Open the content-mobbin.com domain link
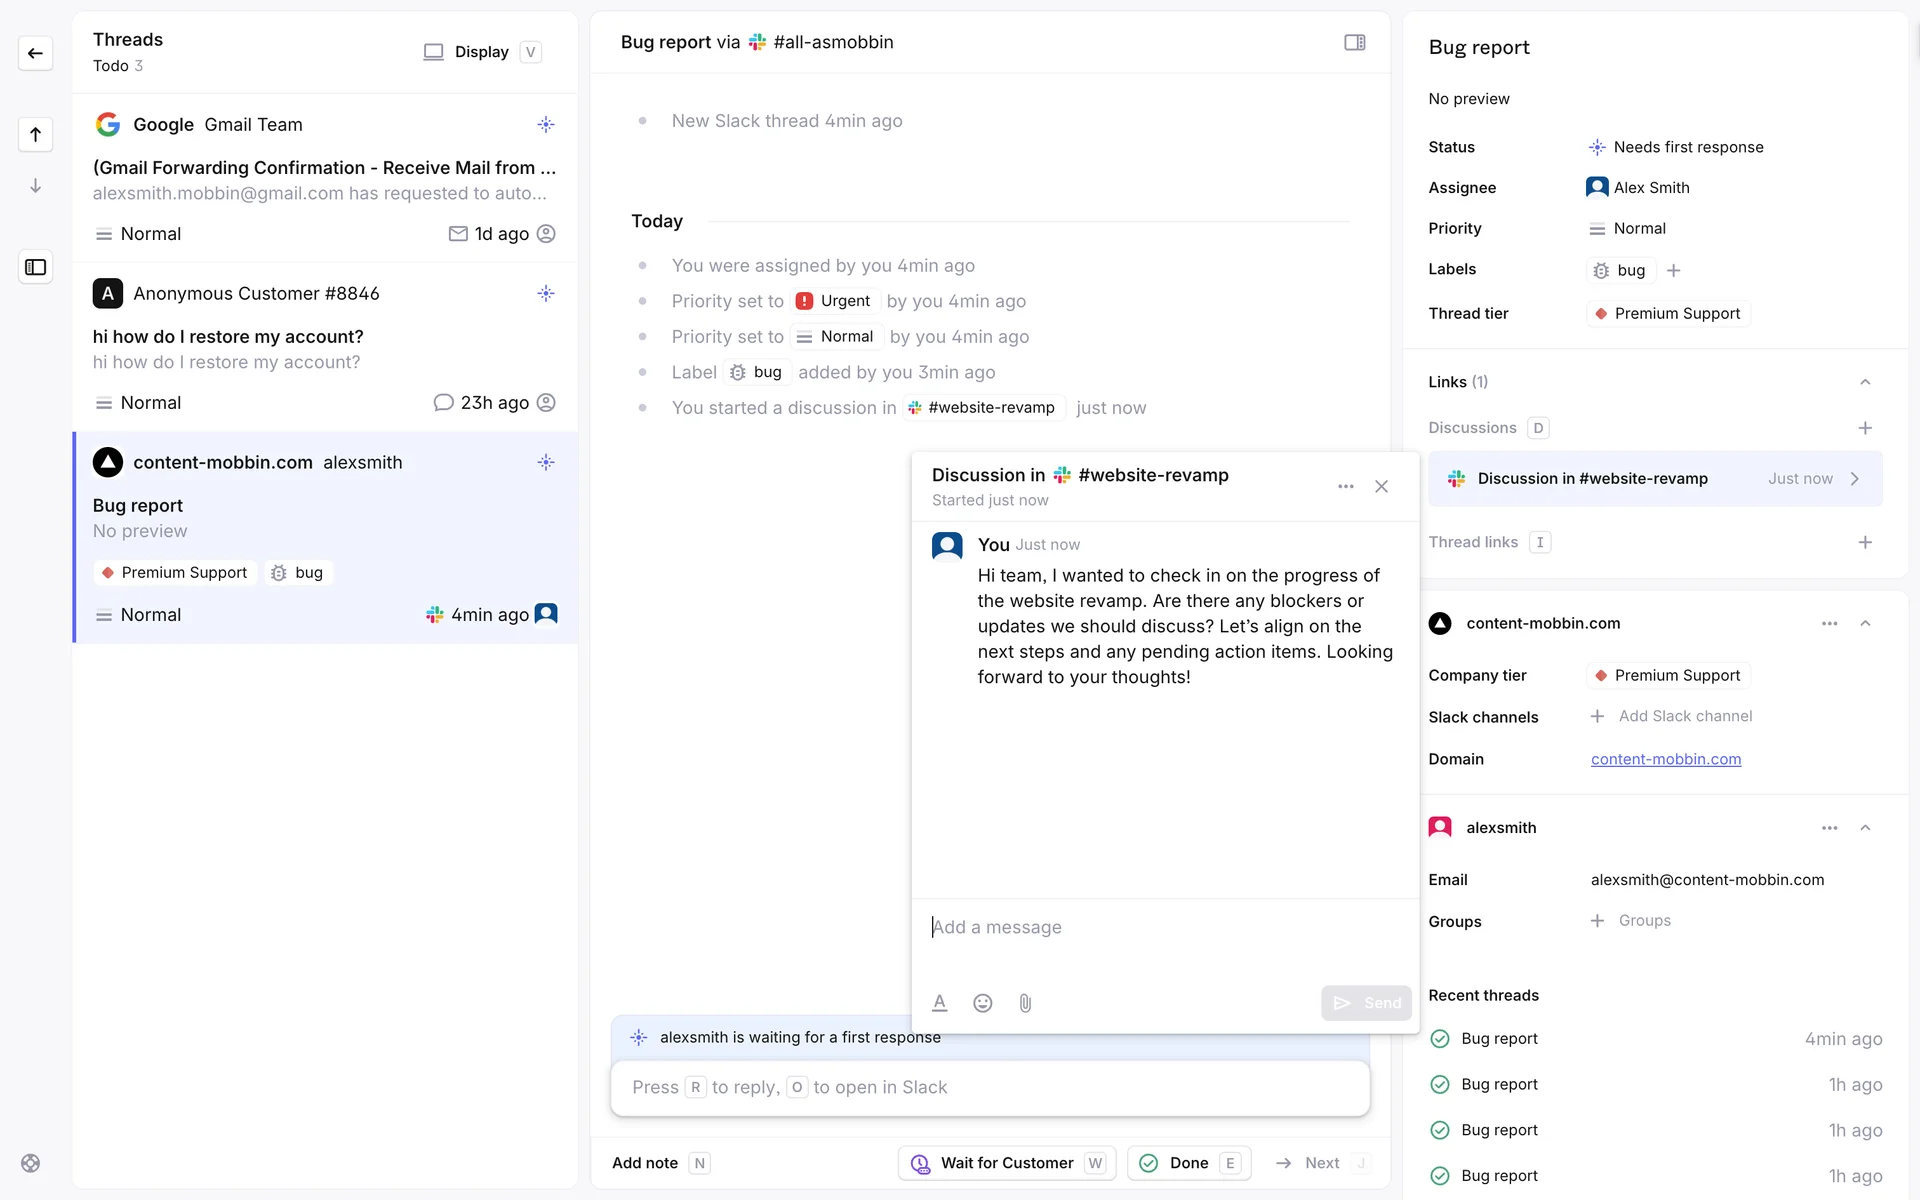Viewport: 1920px width, 1200px height. coord(1665,759)
